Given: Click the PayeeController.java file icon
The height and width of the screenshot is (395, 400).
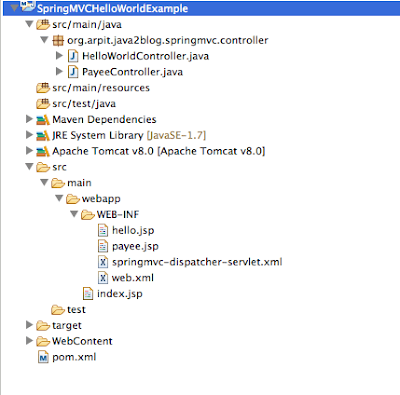Looking at the screenshot, I should pos(73,72).
